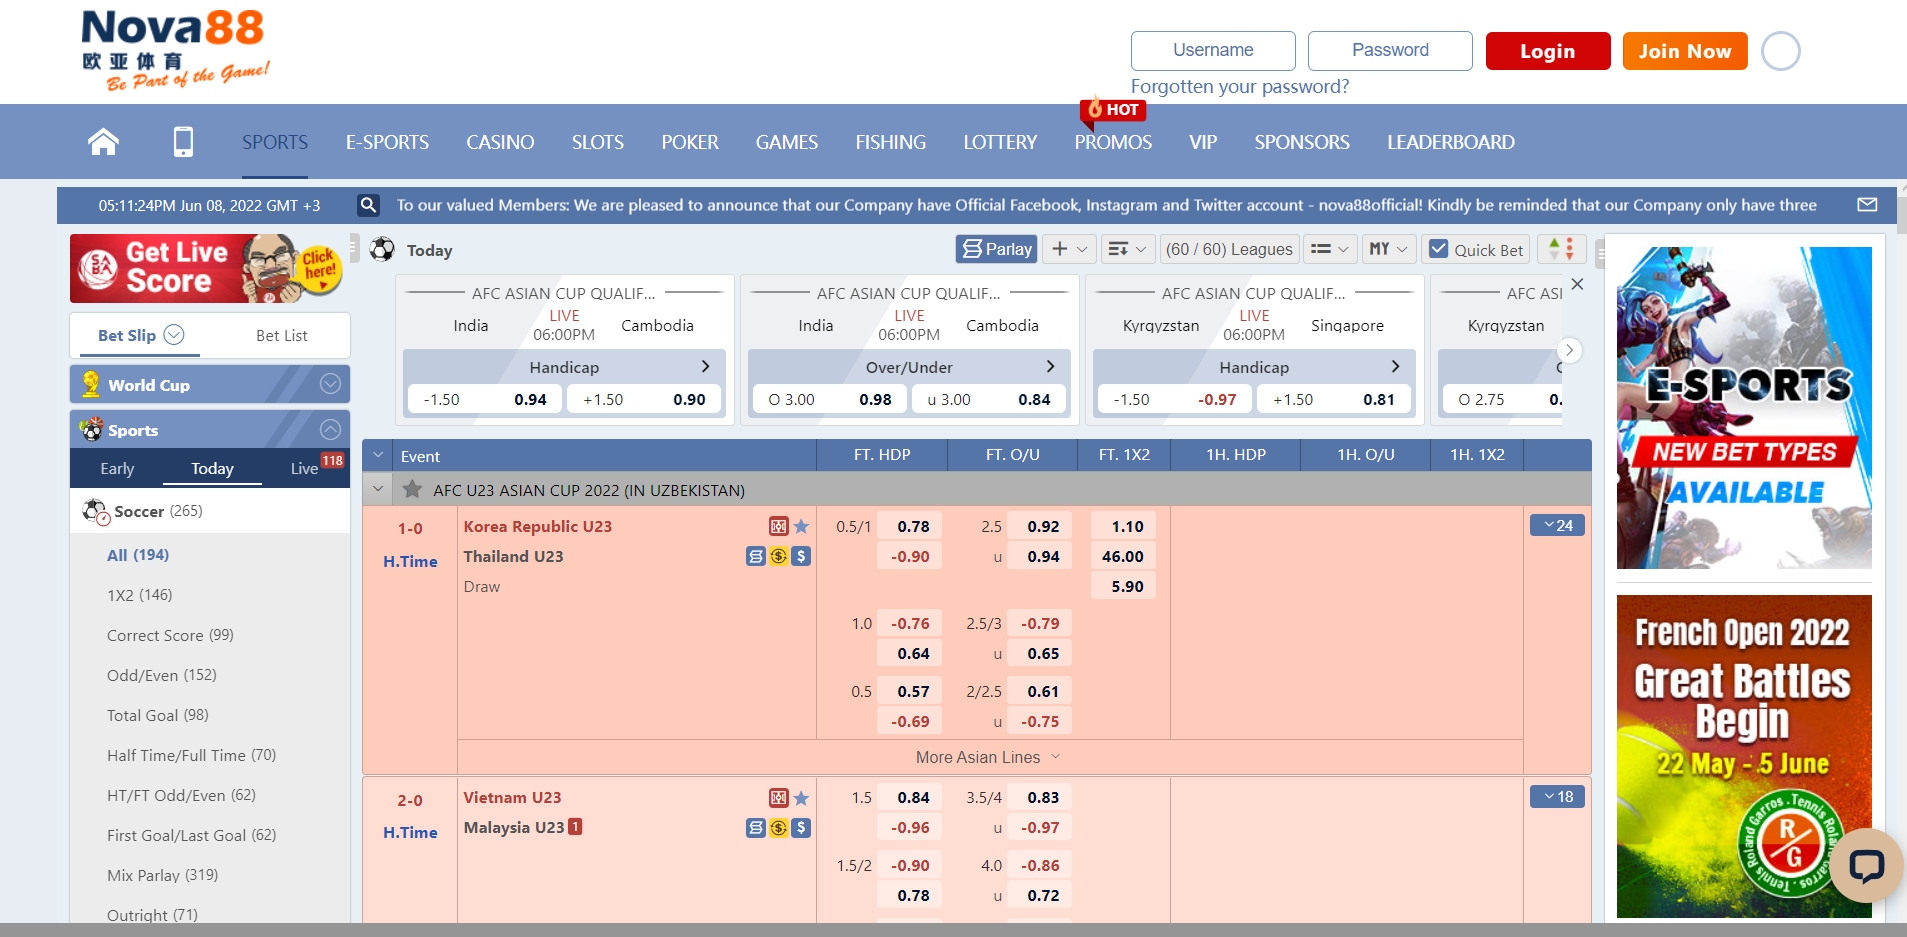Click the blue dollar icon for Thailand U23
This screenshot has height=937, width=1907.
tap(801, 556)
